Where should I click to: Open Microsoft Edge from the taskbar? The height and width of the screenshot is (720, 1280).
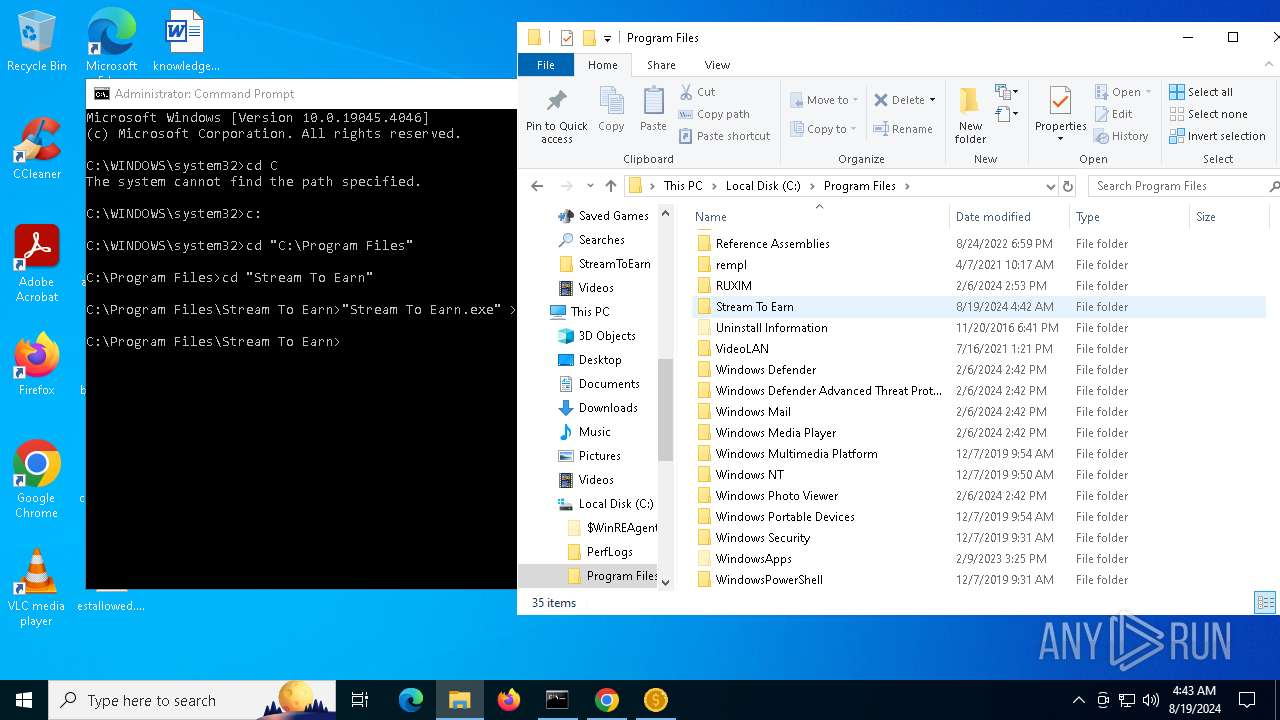(411, 700)
